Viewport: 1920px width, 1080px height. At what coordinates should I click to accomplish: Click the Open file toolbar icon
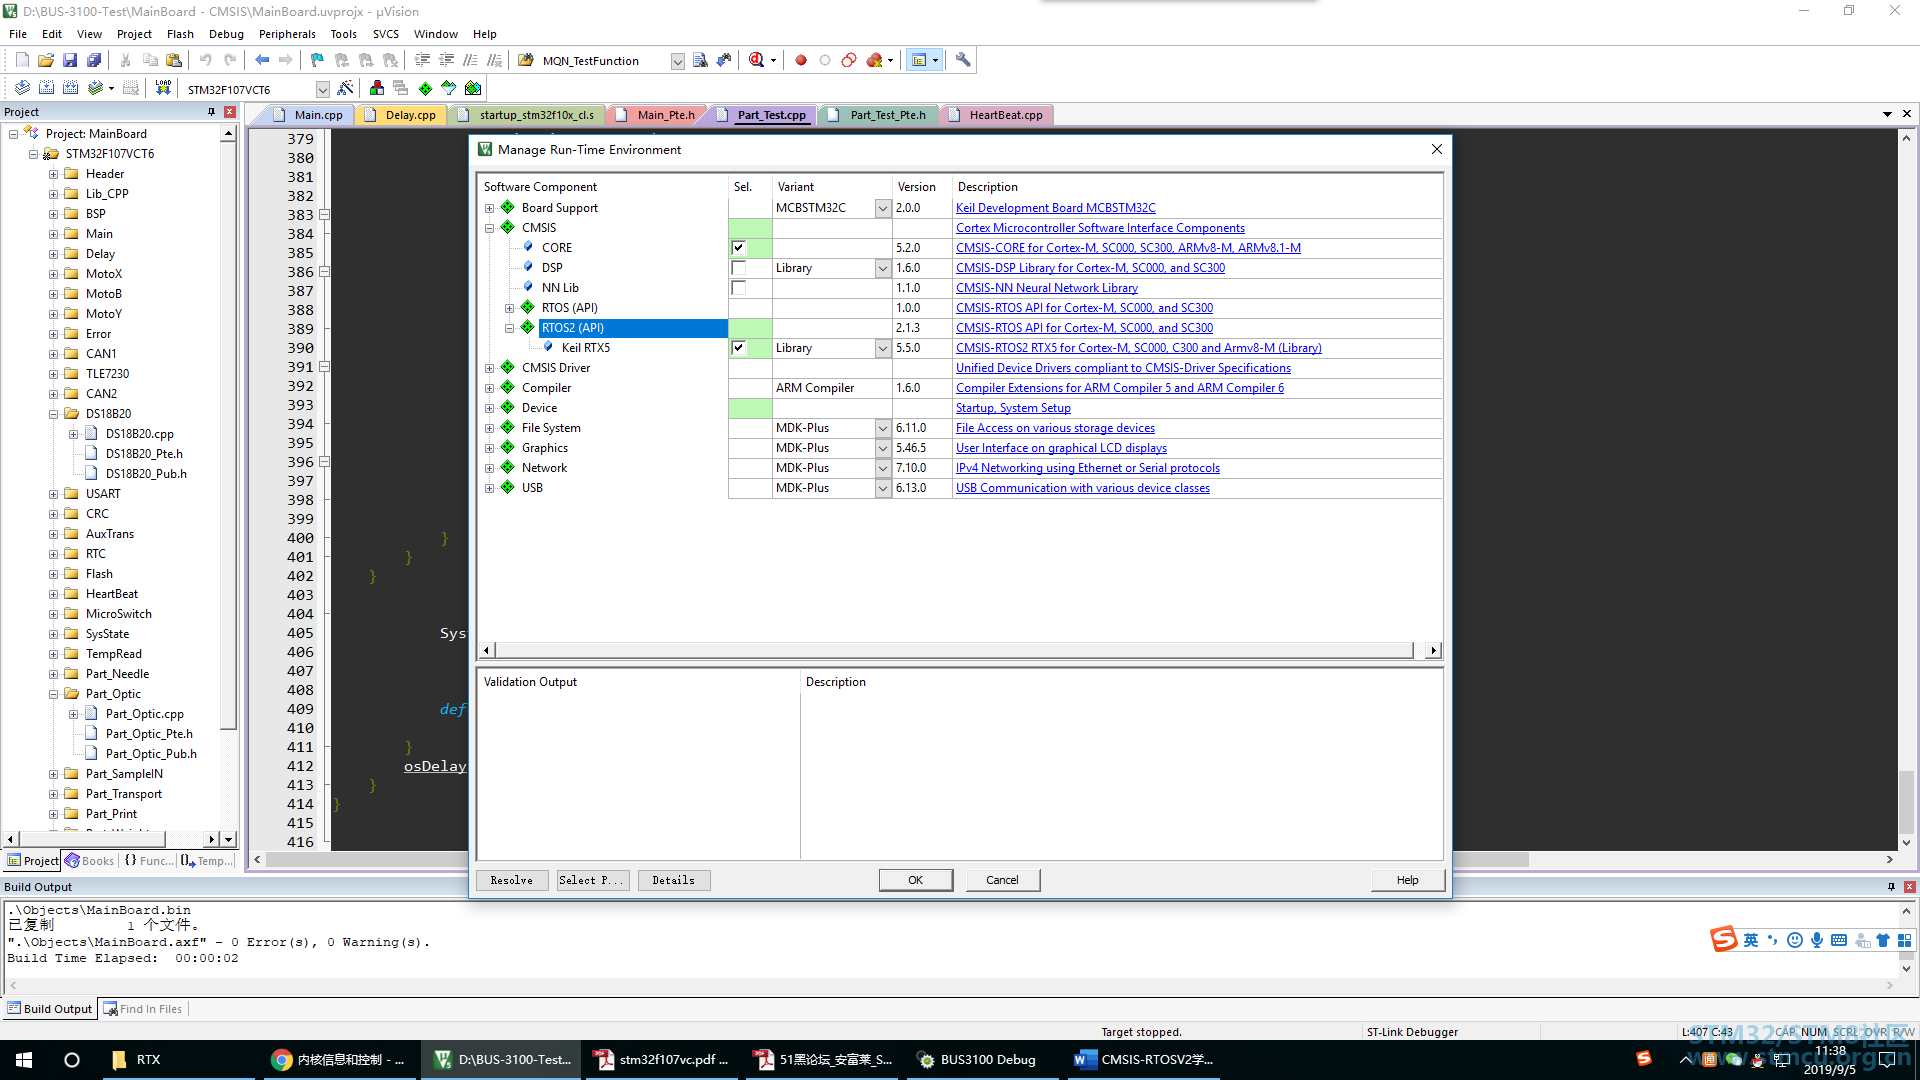tap(46, 60)
